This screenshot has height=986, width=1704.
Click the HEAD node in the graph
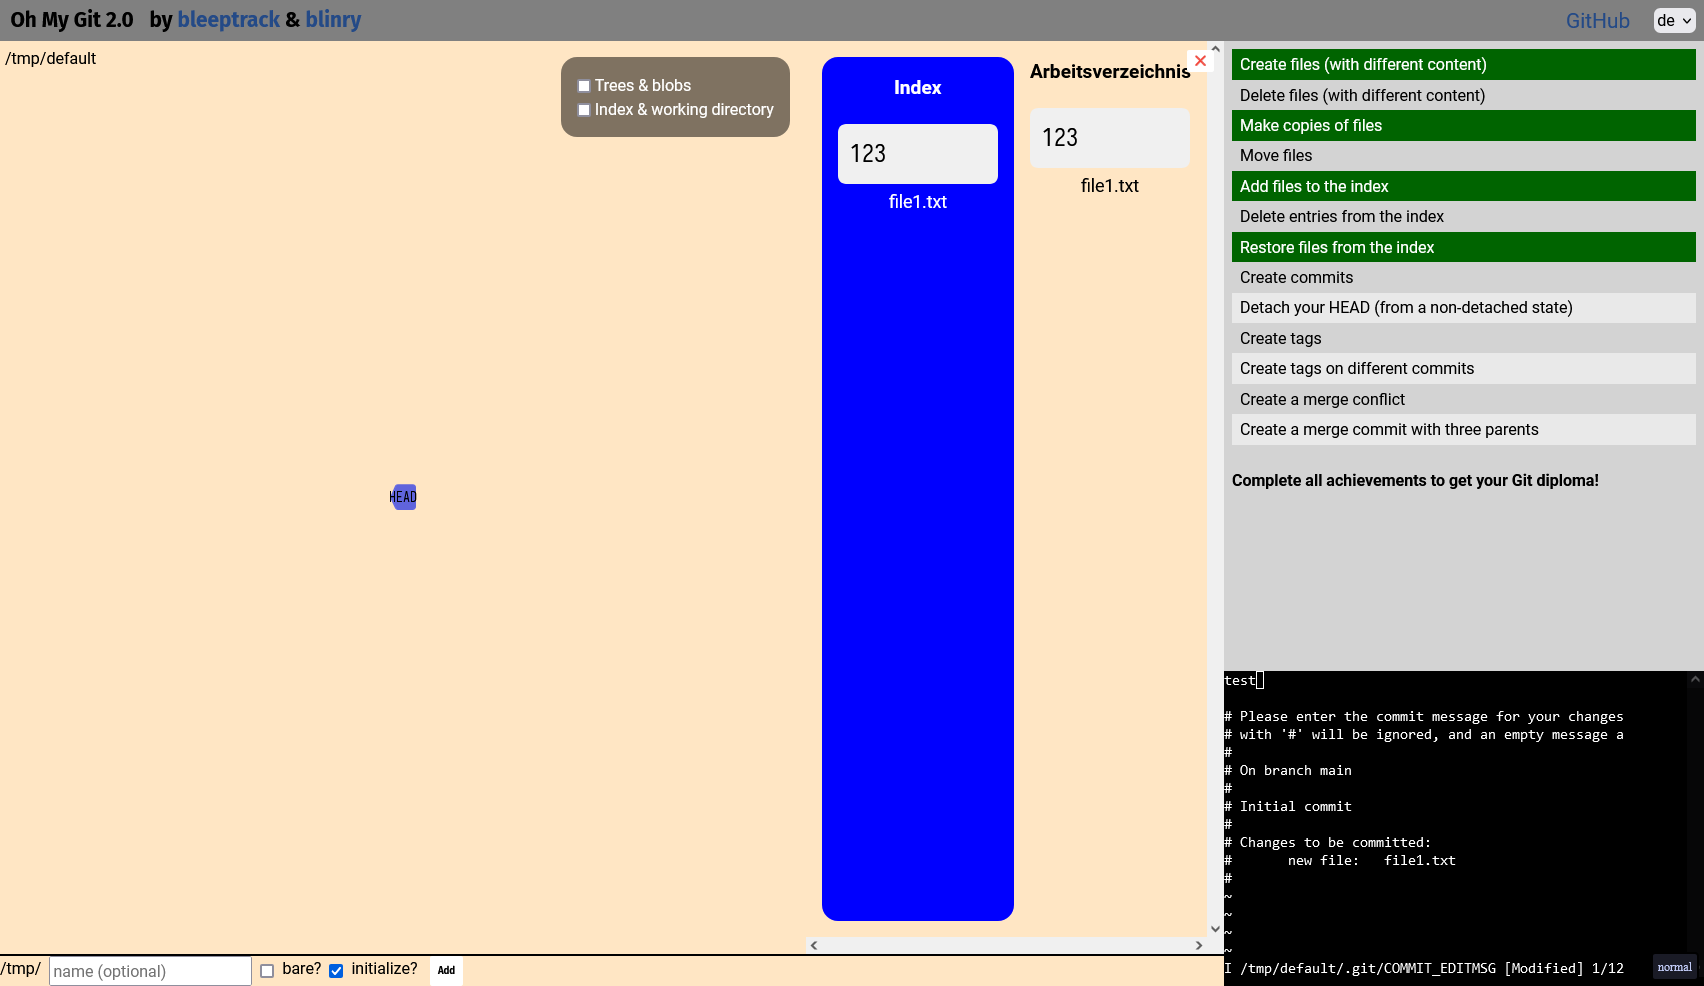pyautogui.click(x=403, y=497)
